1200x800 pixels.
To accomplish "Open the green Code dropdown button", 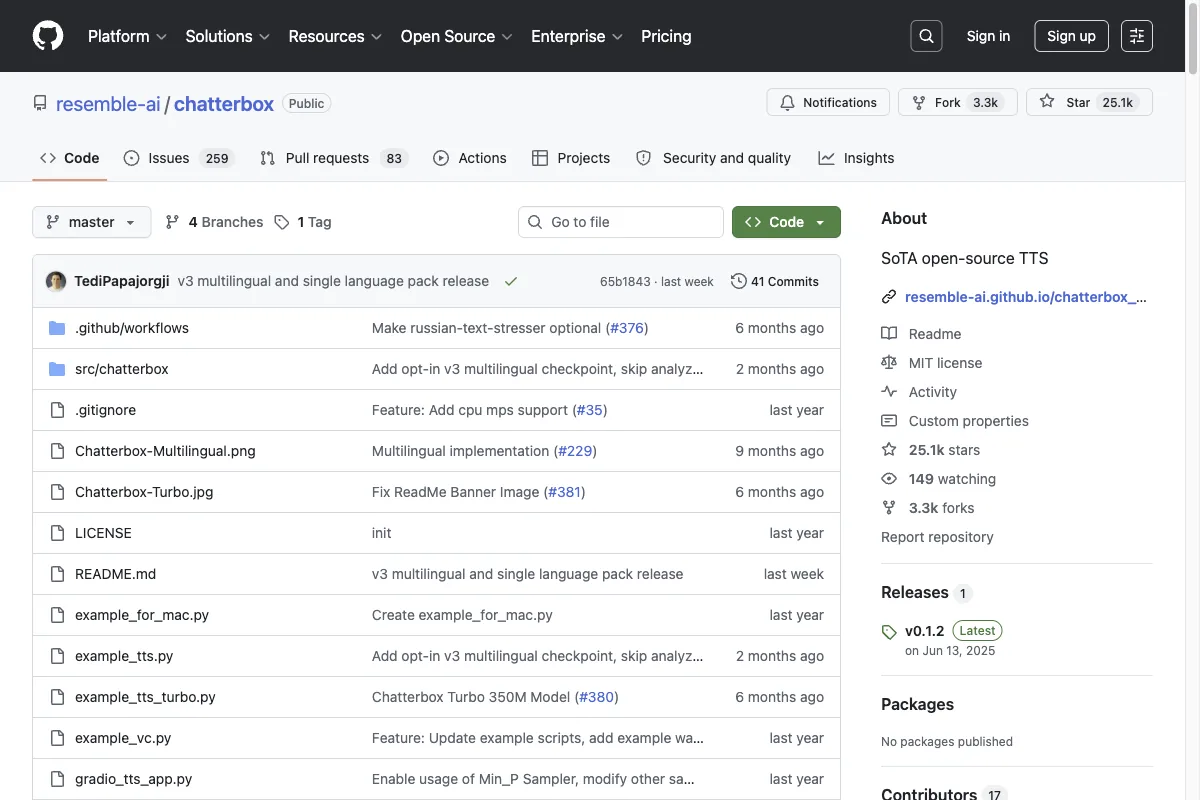I will [x=786, y=222].
